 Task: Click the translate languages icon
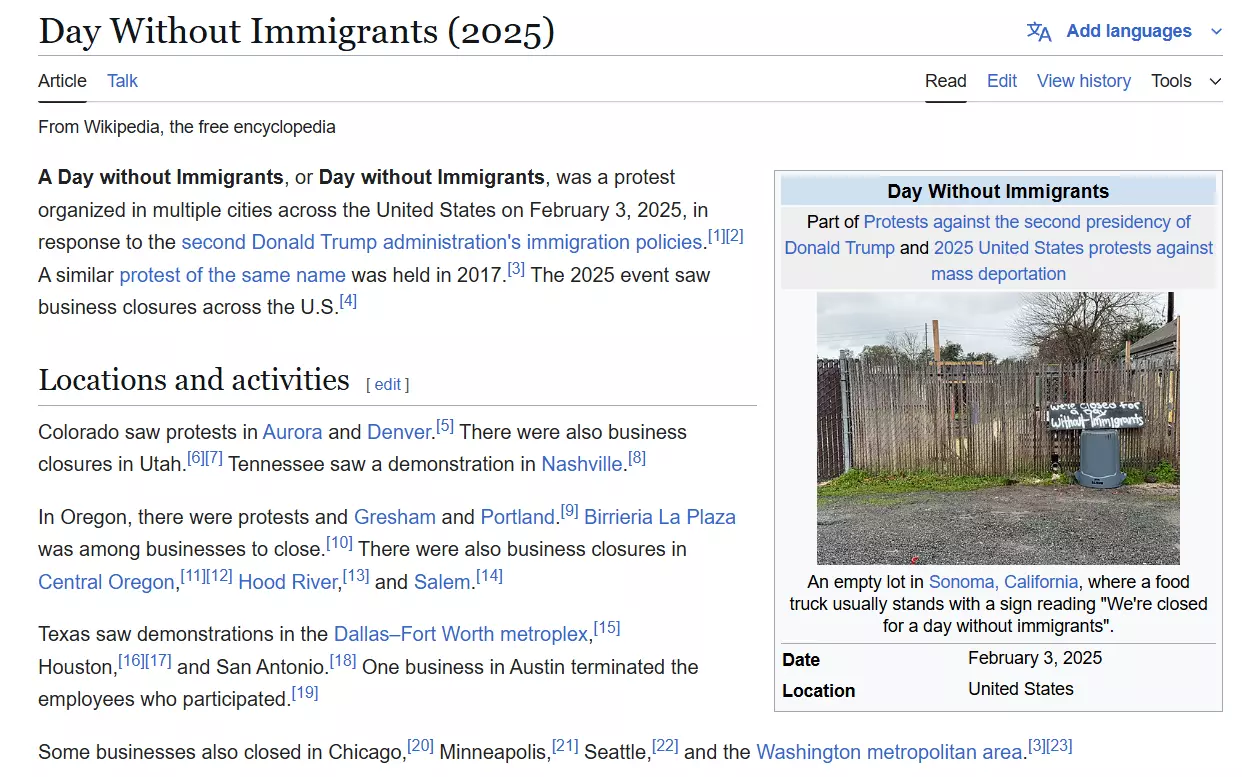[x=1039, y=31]
